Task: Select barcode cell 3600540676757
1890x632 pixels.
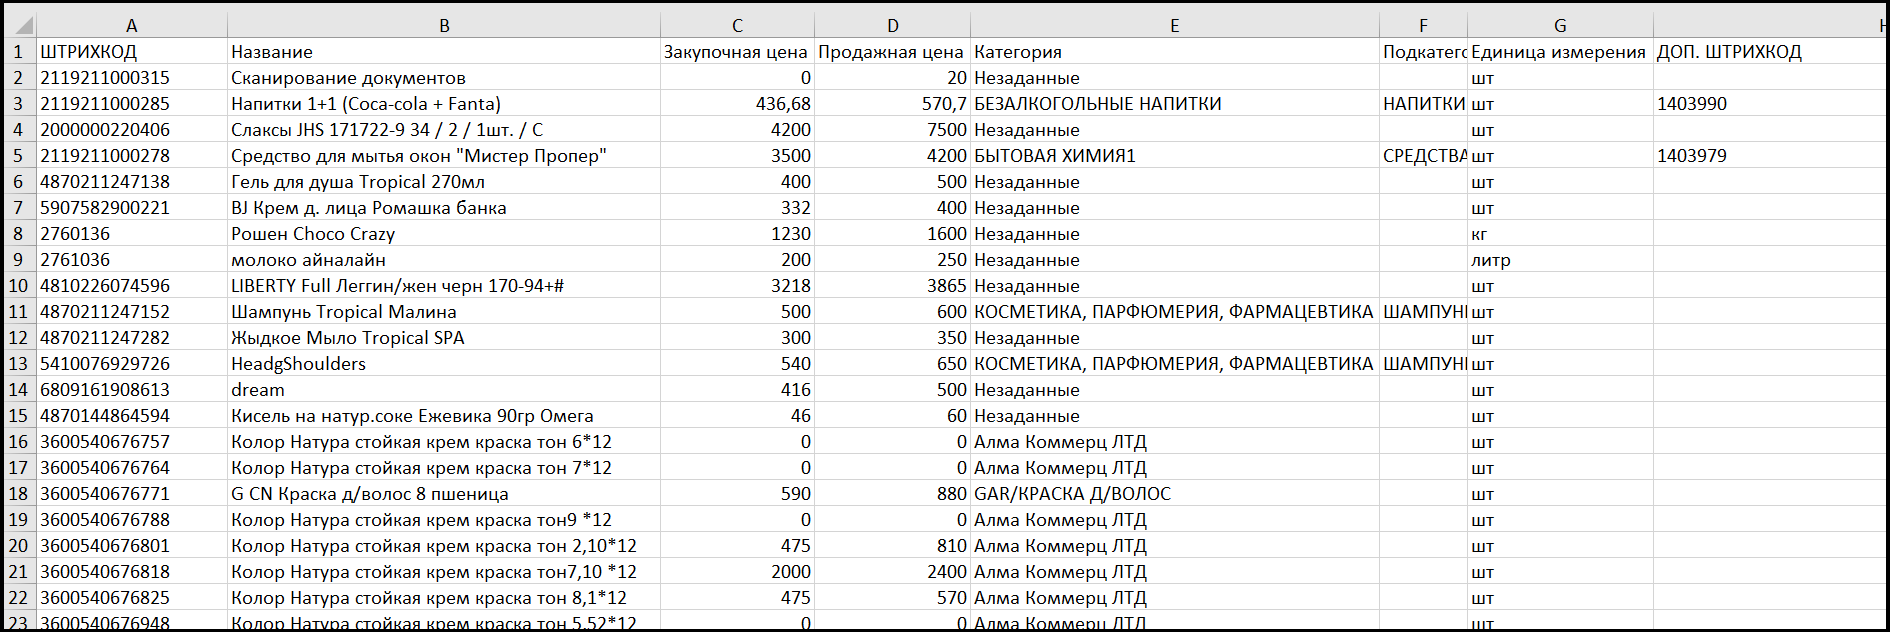Action: [x=132, y=441]
